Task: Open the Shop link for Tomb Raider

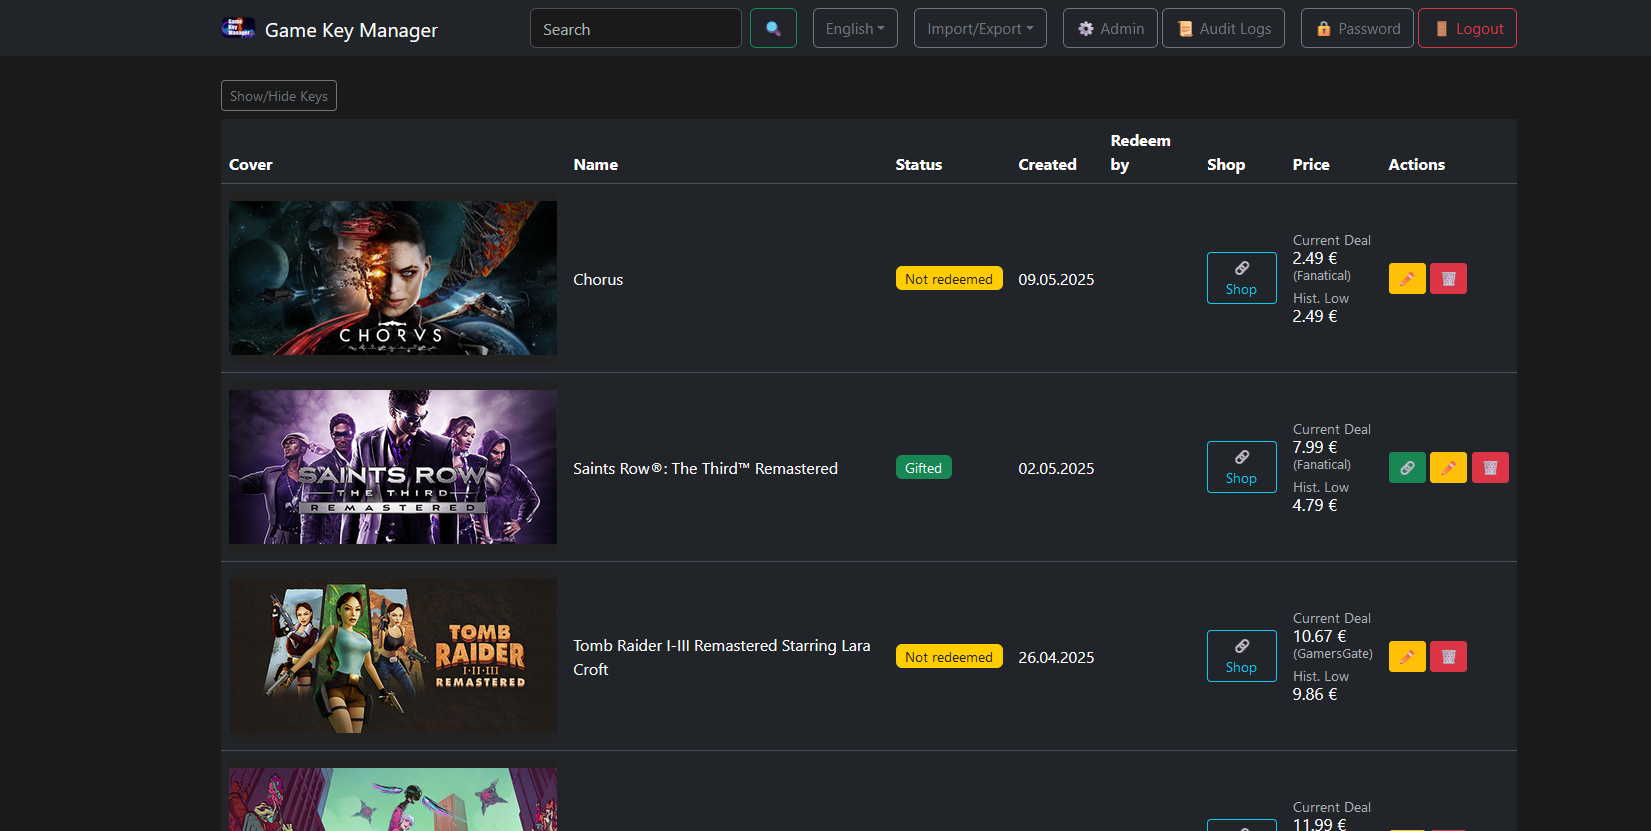Action: tap(1241, 657)
